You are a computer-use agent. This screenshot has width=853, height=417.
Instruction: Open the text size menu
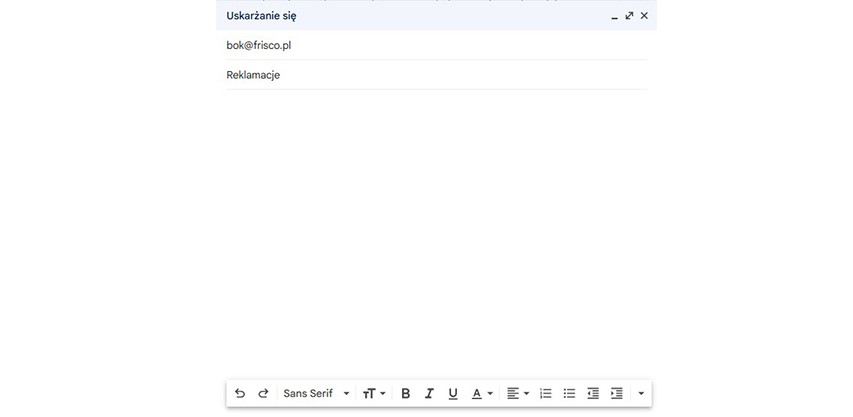(x=374, y=393)
